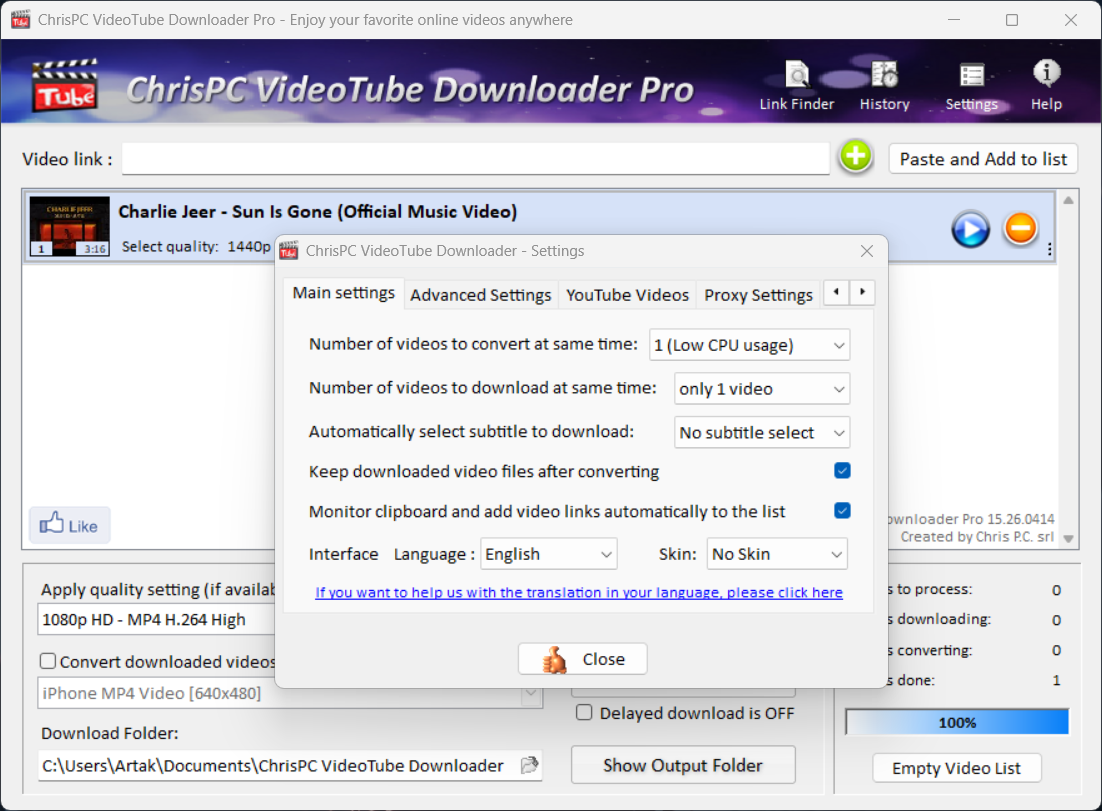Switch to the Advanced Settings tab
1102x811 pixels.
coord(481,295)
